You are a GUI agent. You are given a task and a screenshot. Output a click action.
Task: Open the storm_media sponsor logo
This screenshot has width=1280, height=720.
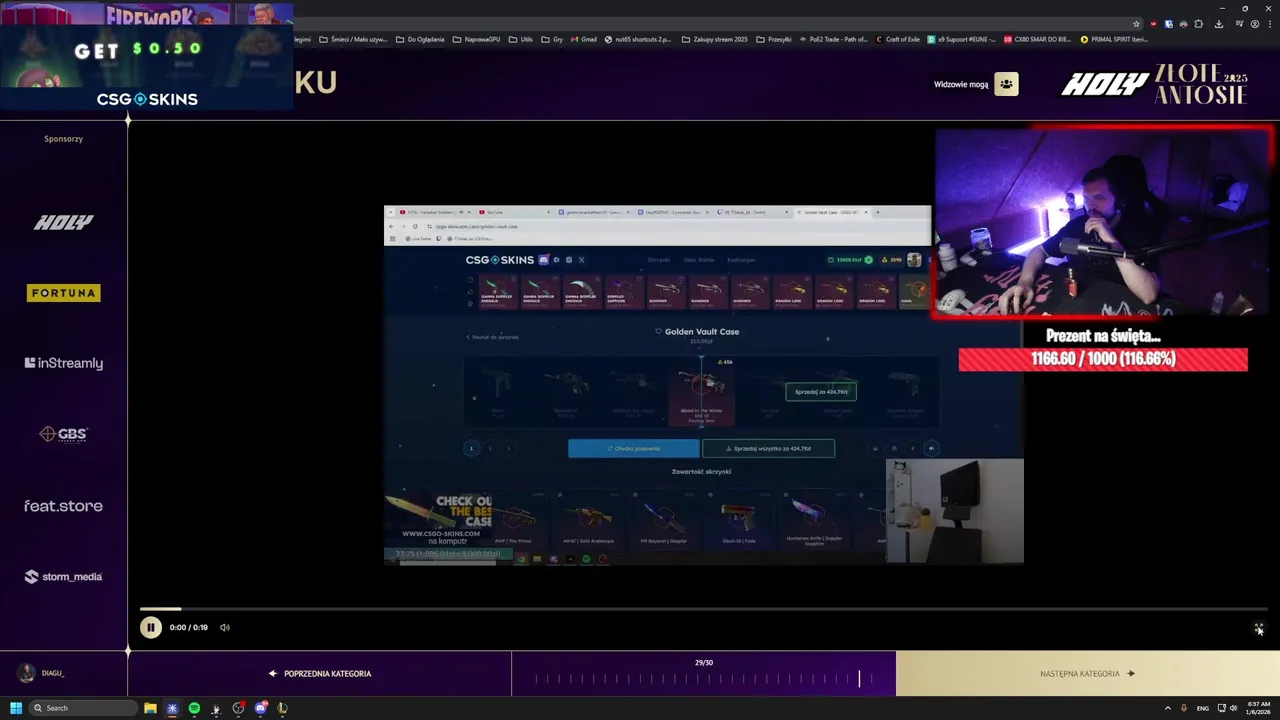pyautogui.click(x=63, y=577)
